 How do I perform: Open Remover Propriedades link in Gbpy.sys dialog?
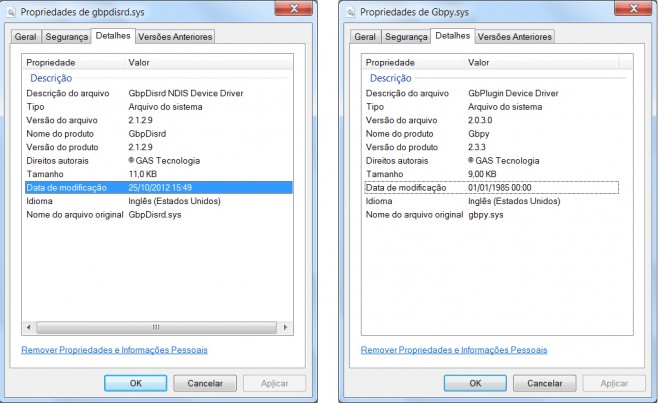click(x=454, y=350)
